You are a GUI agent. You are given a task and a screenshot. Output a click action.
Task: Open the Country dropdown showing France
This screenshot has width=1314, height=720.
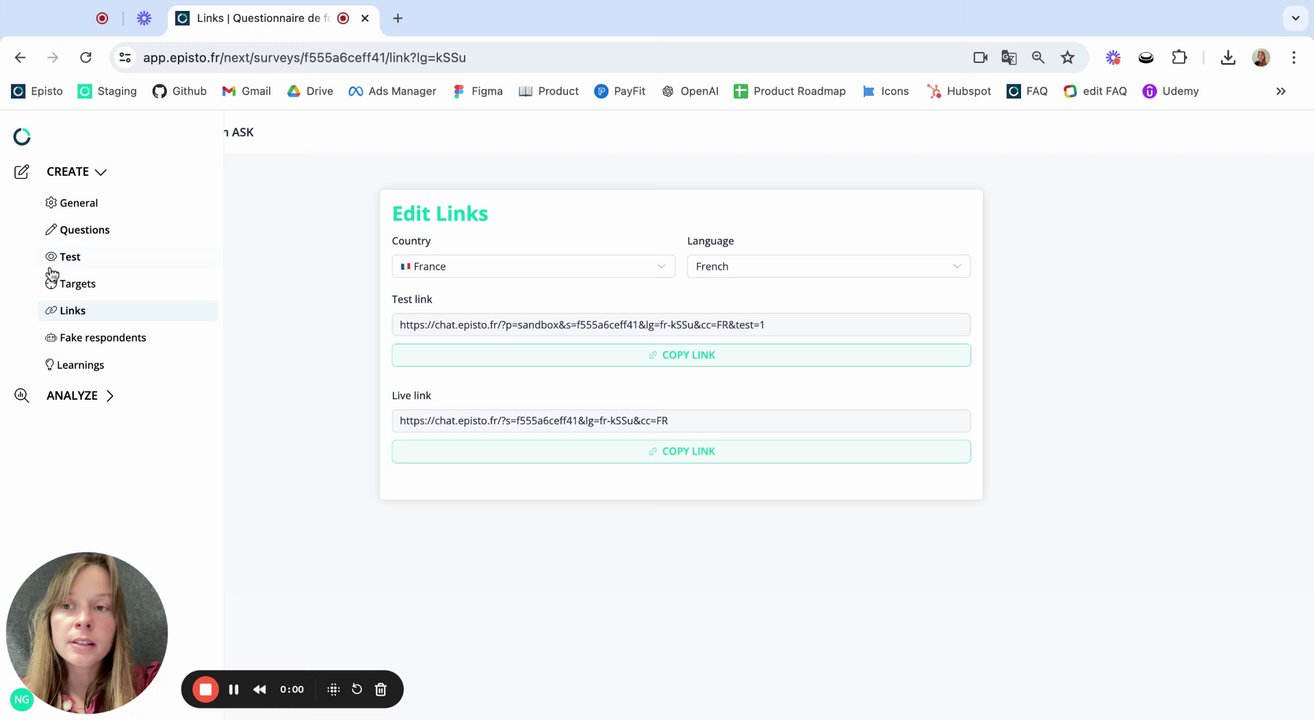tap(533, 266)
